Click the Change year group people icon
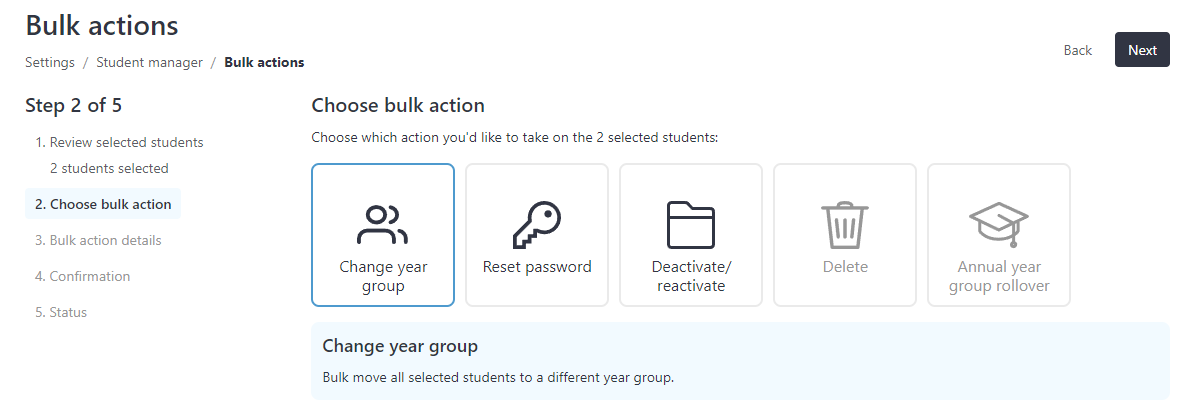The height and width of the screenshot is (416, 1185). point(382,225)
